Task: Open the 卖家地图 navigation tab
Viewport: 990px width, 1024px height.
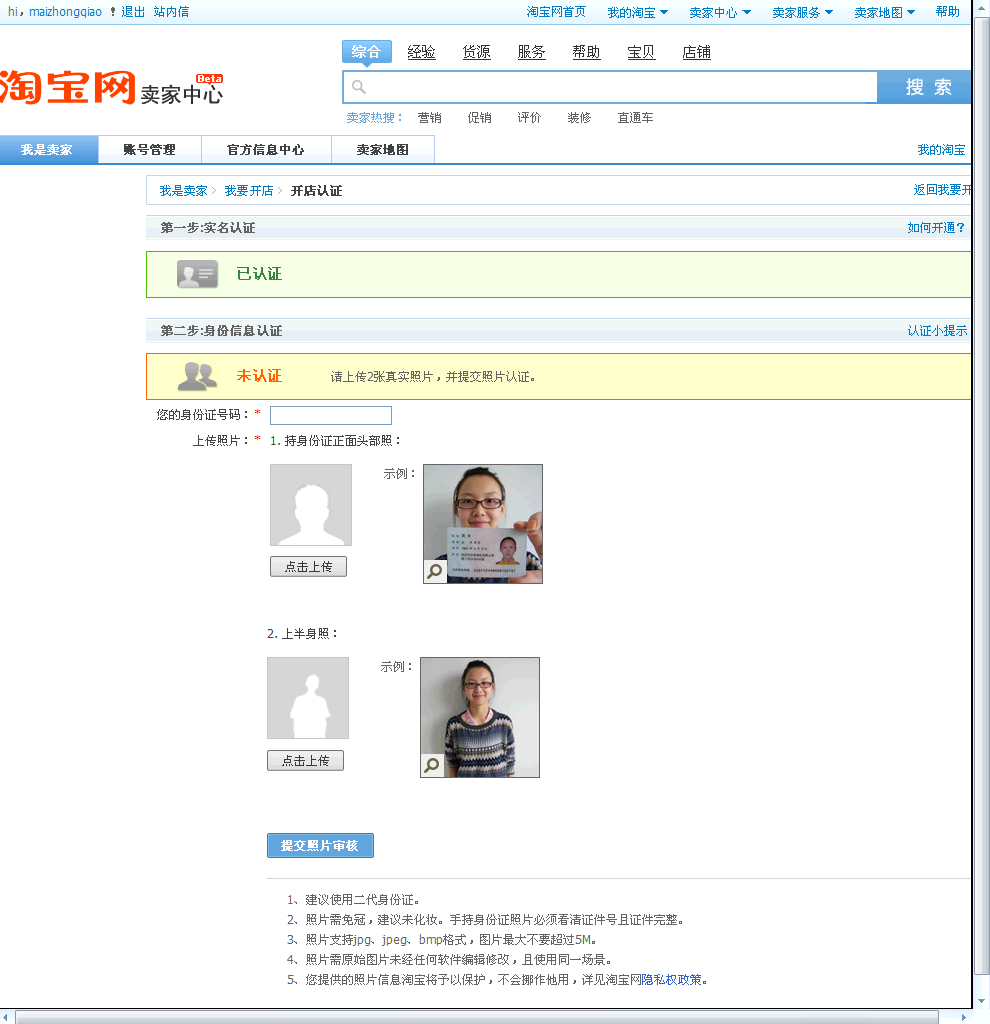Action: coord(383,150)
